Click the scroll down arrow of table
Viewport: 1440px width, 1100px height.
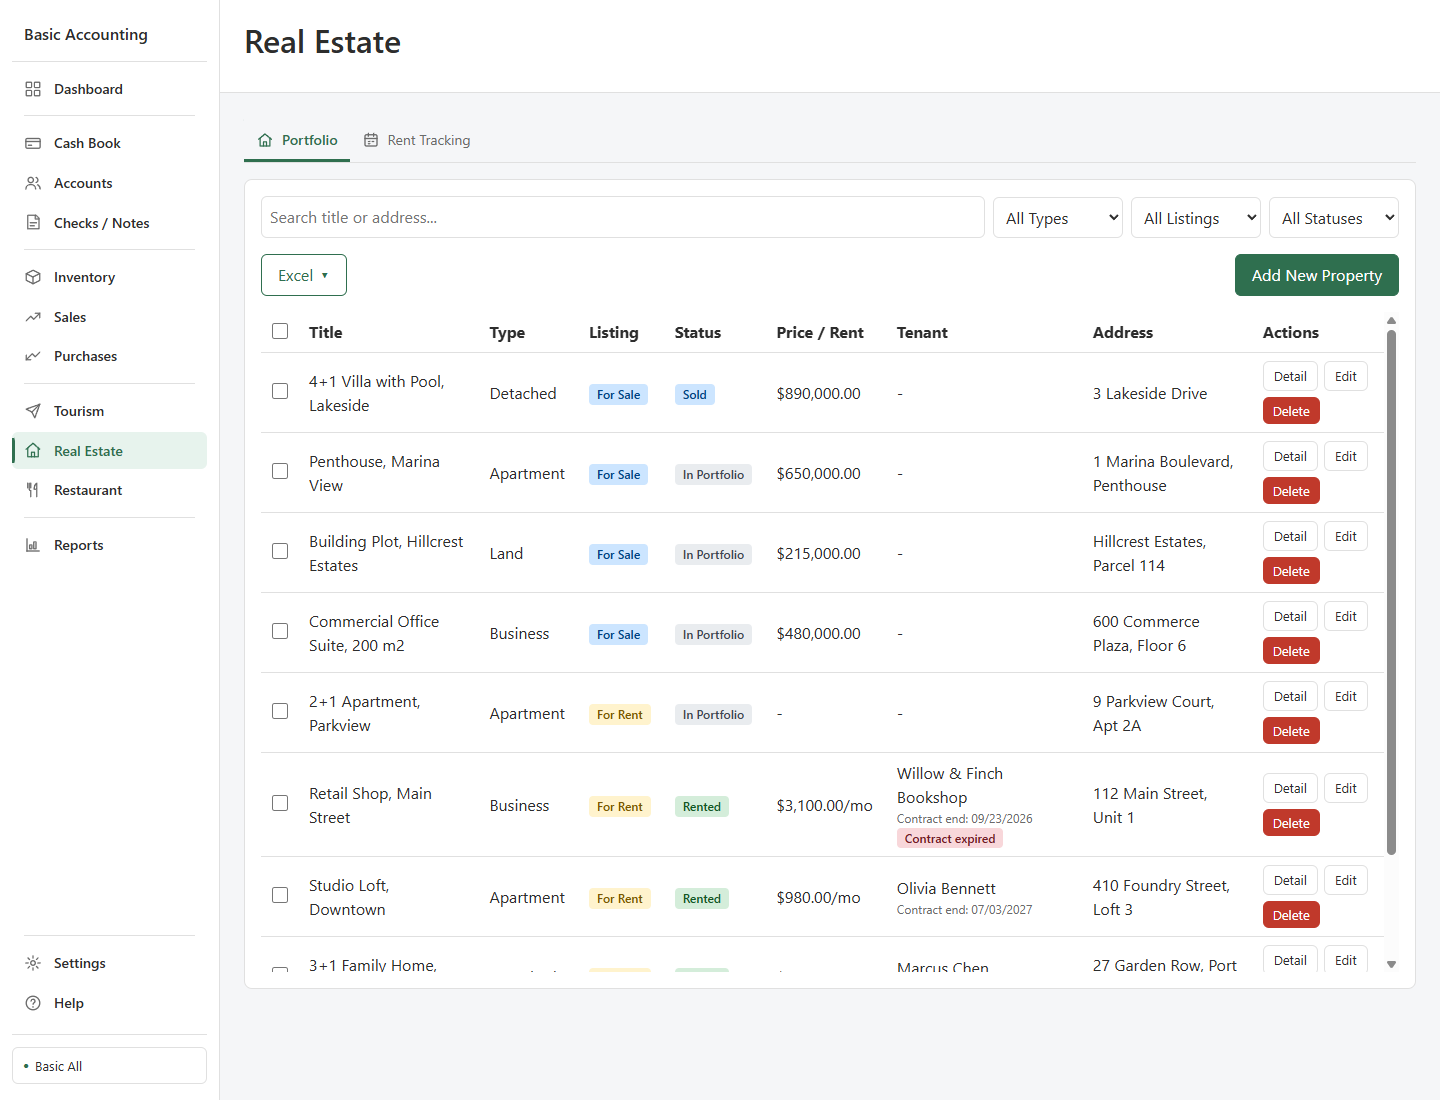pos(1391,965)
